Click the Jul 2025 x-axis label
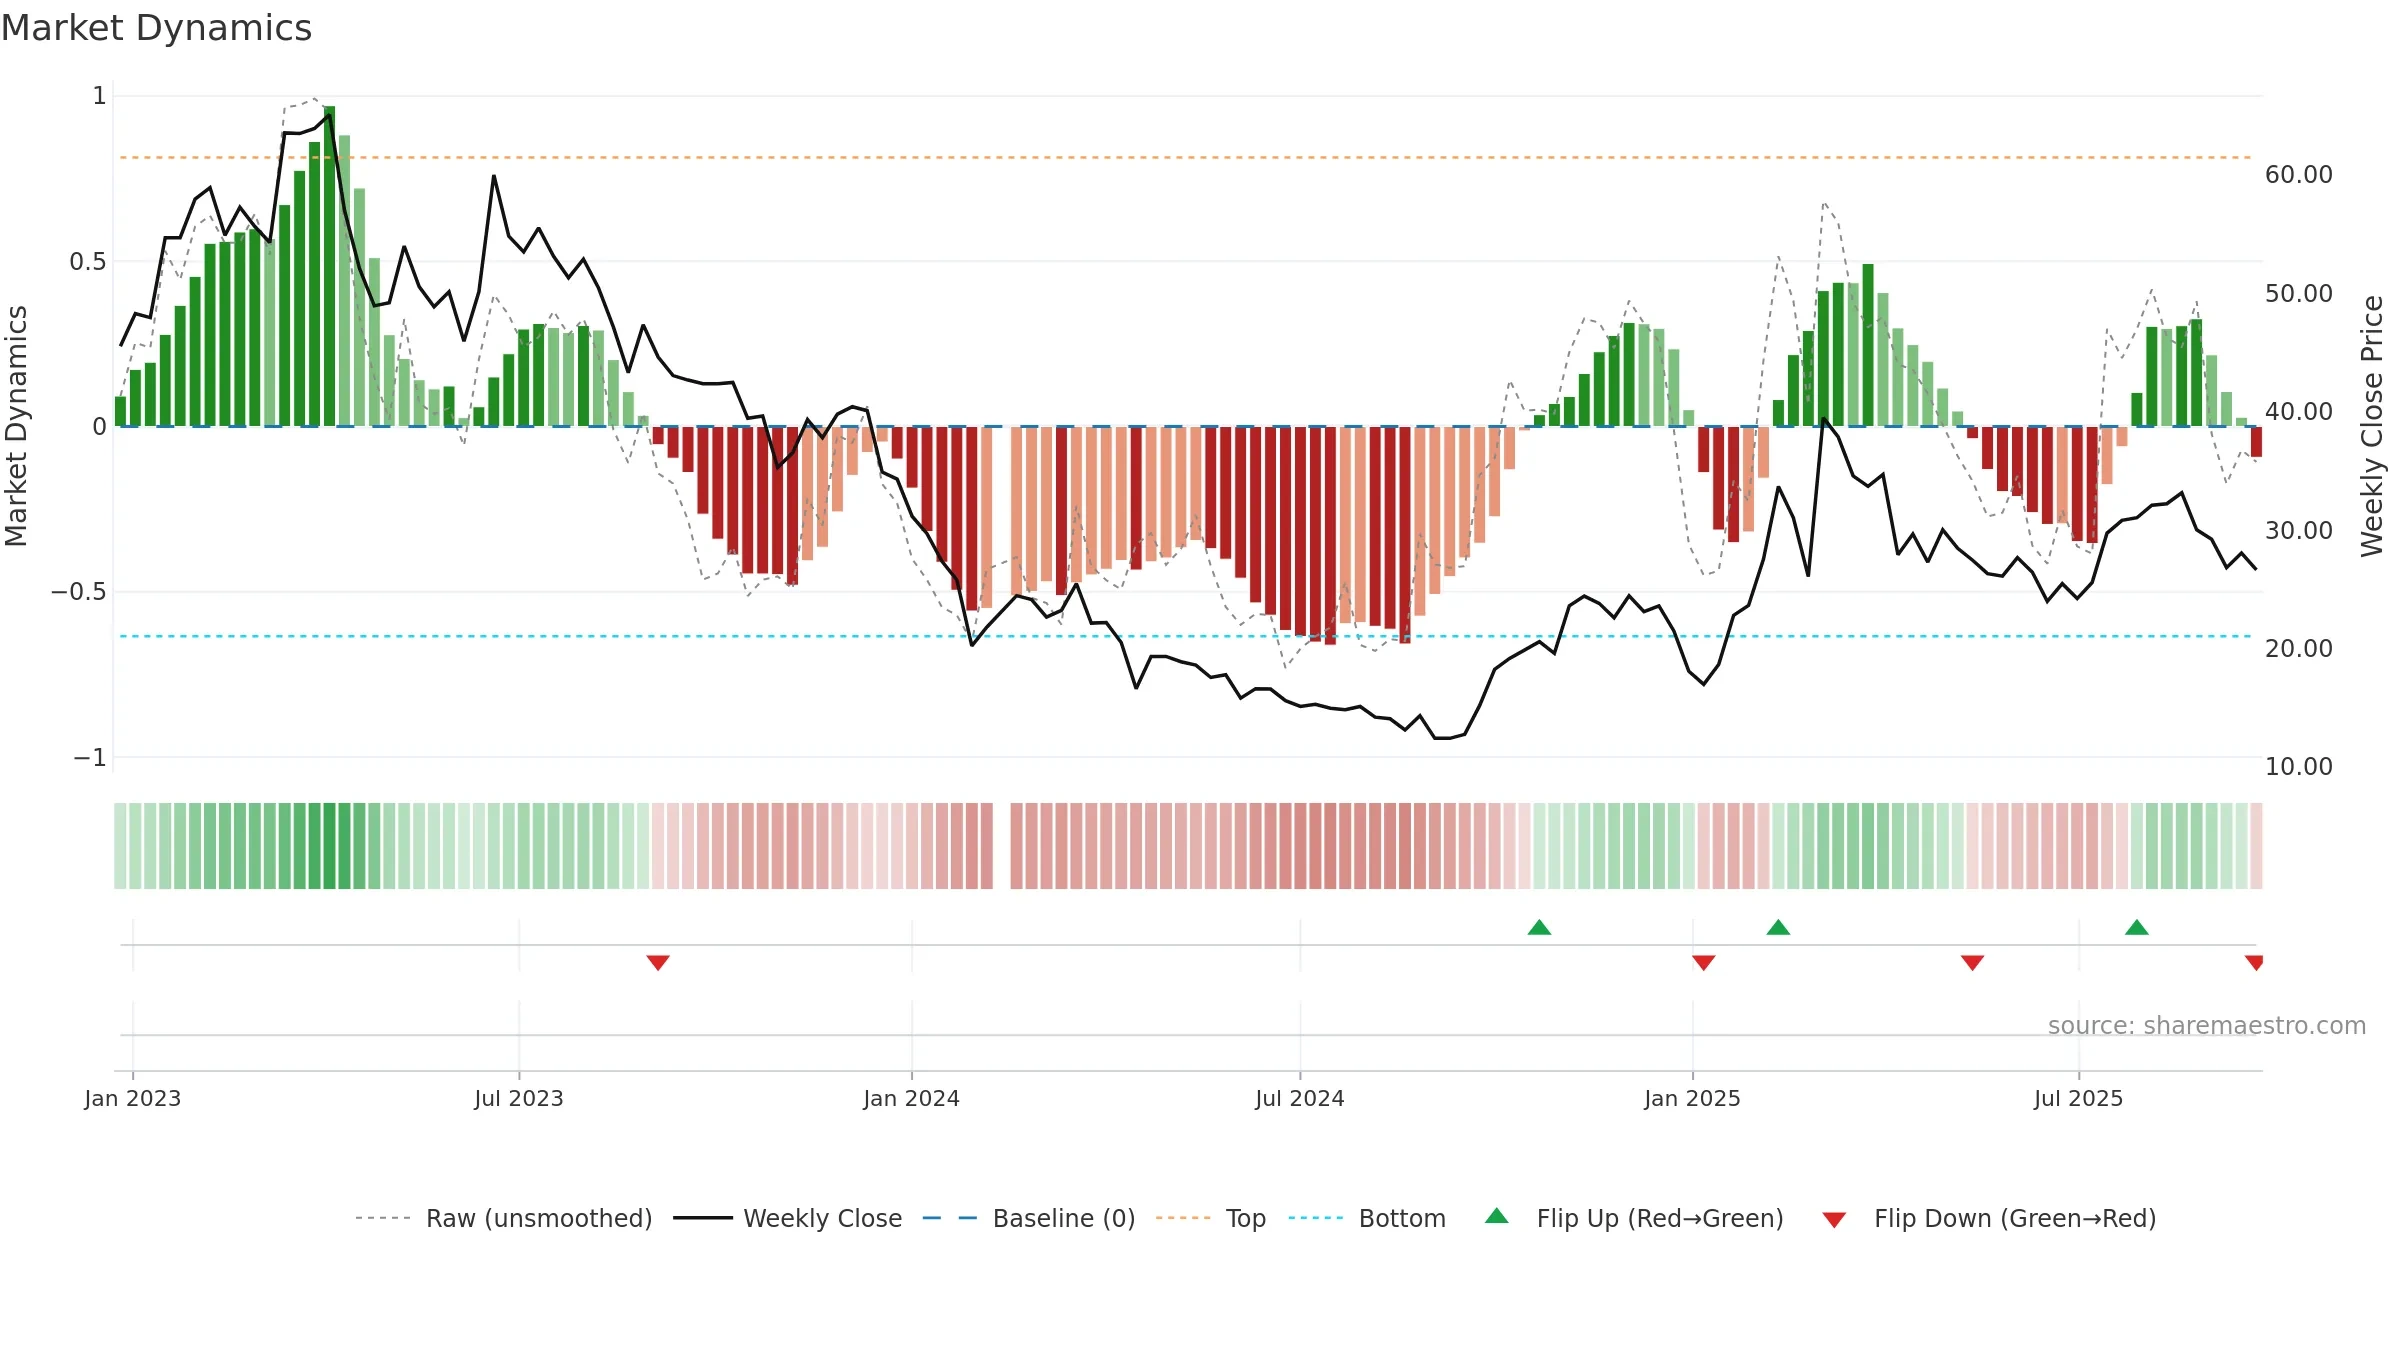2400x1350 pixels. (x=2079, y=1098)
